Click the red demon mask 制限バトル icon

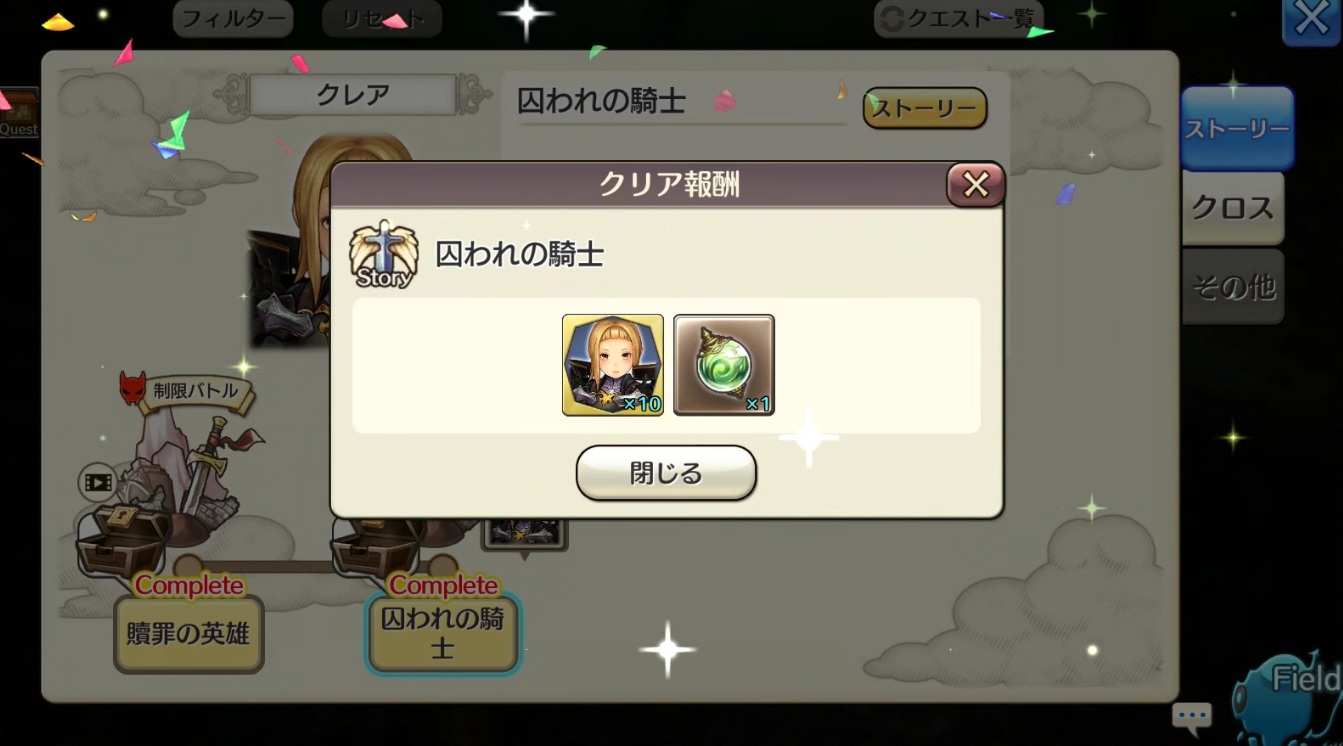coord(132,388)
